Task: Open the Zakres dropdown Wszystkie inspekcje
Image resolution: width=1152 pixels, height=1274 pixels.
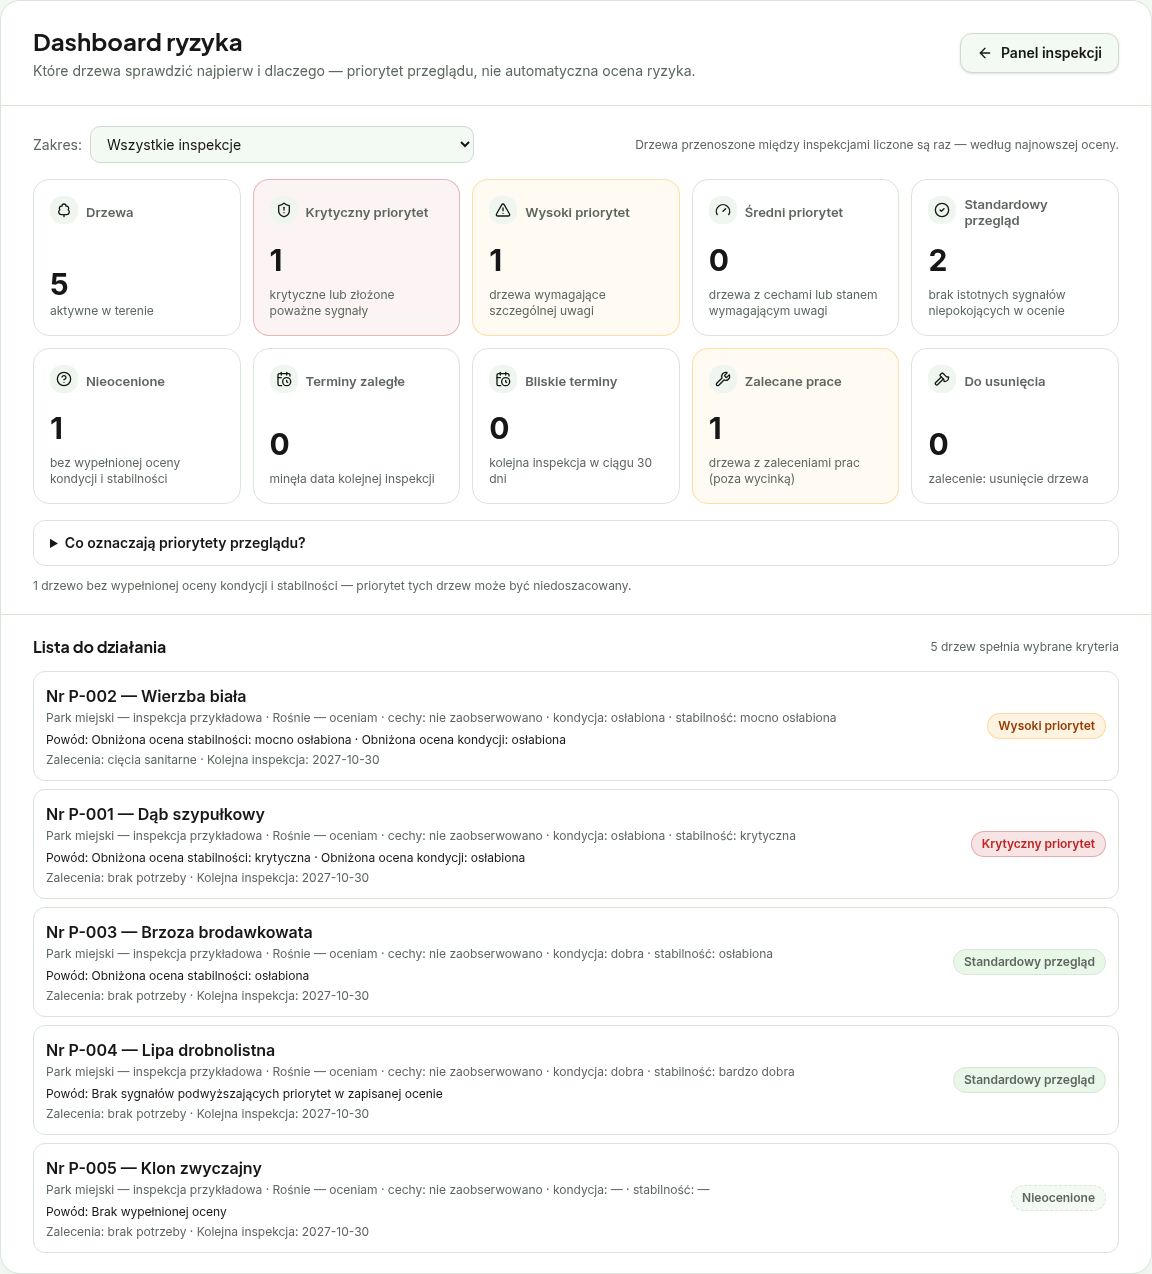Action: click(282, 144)
